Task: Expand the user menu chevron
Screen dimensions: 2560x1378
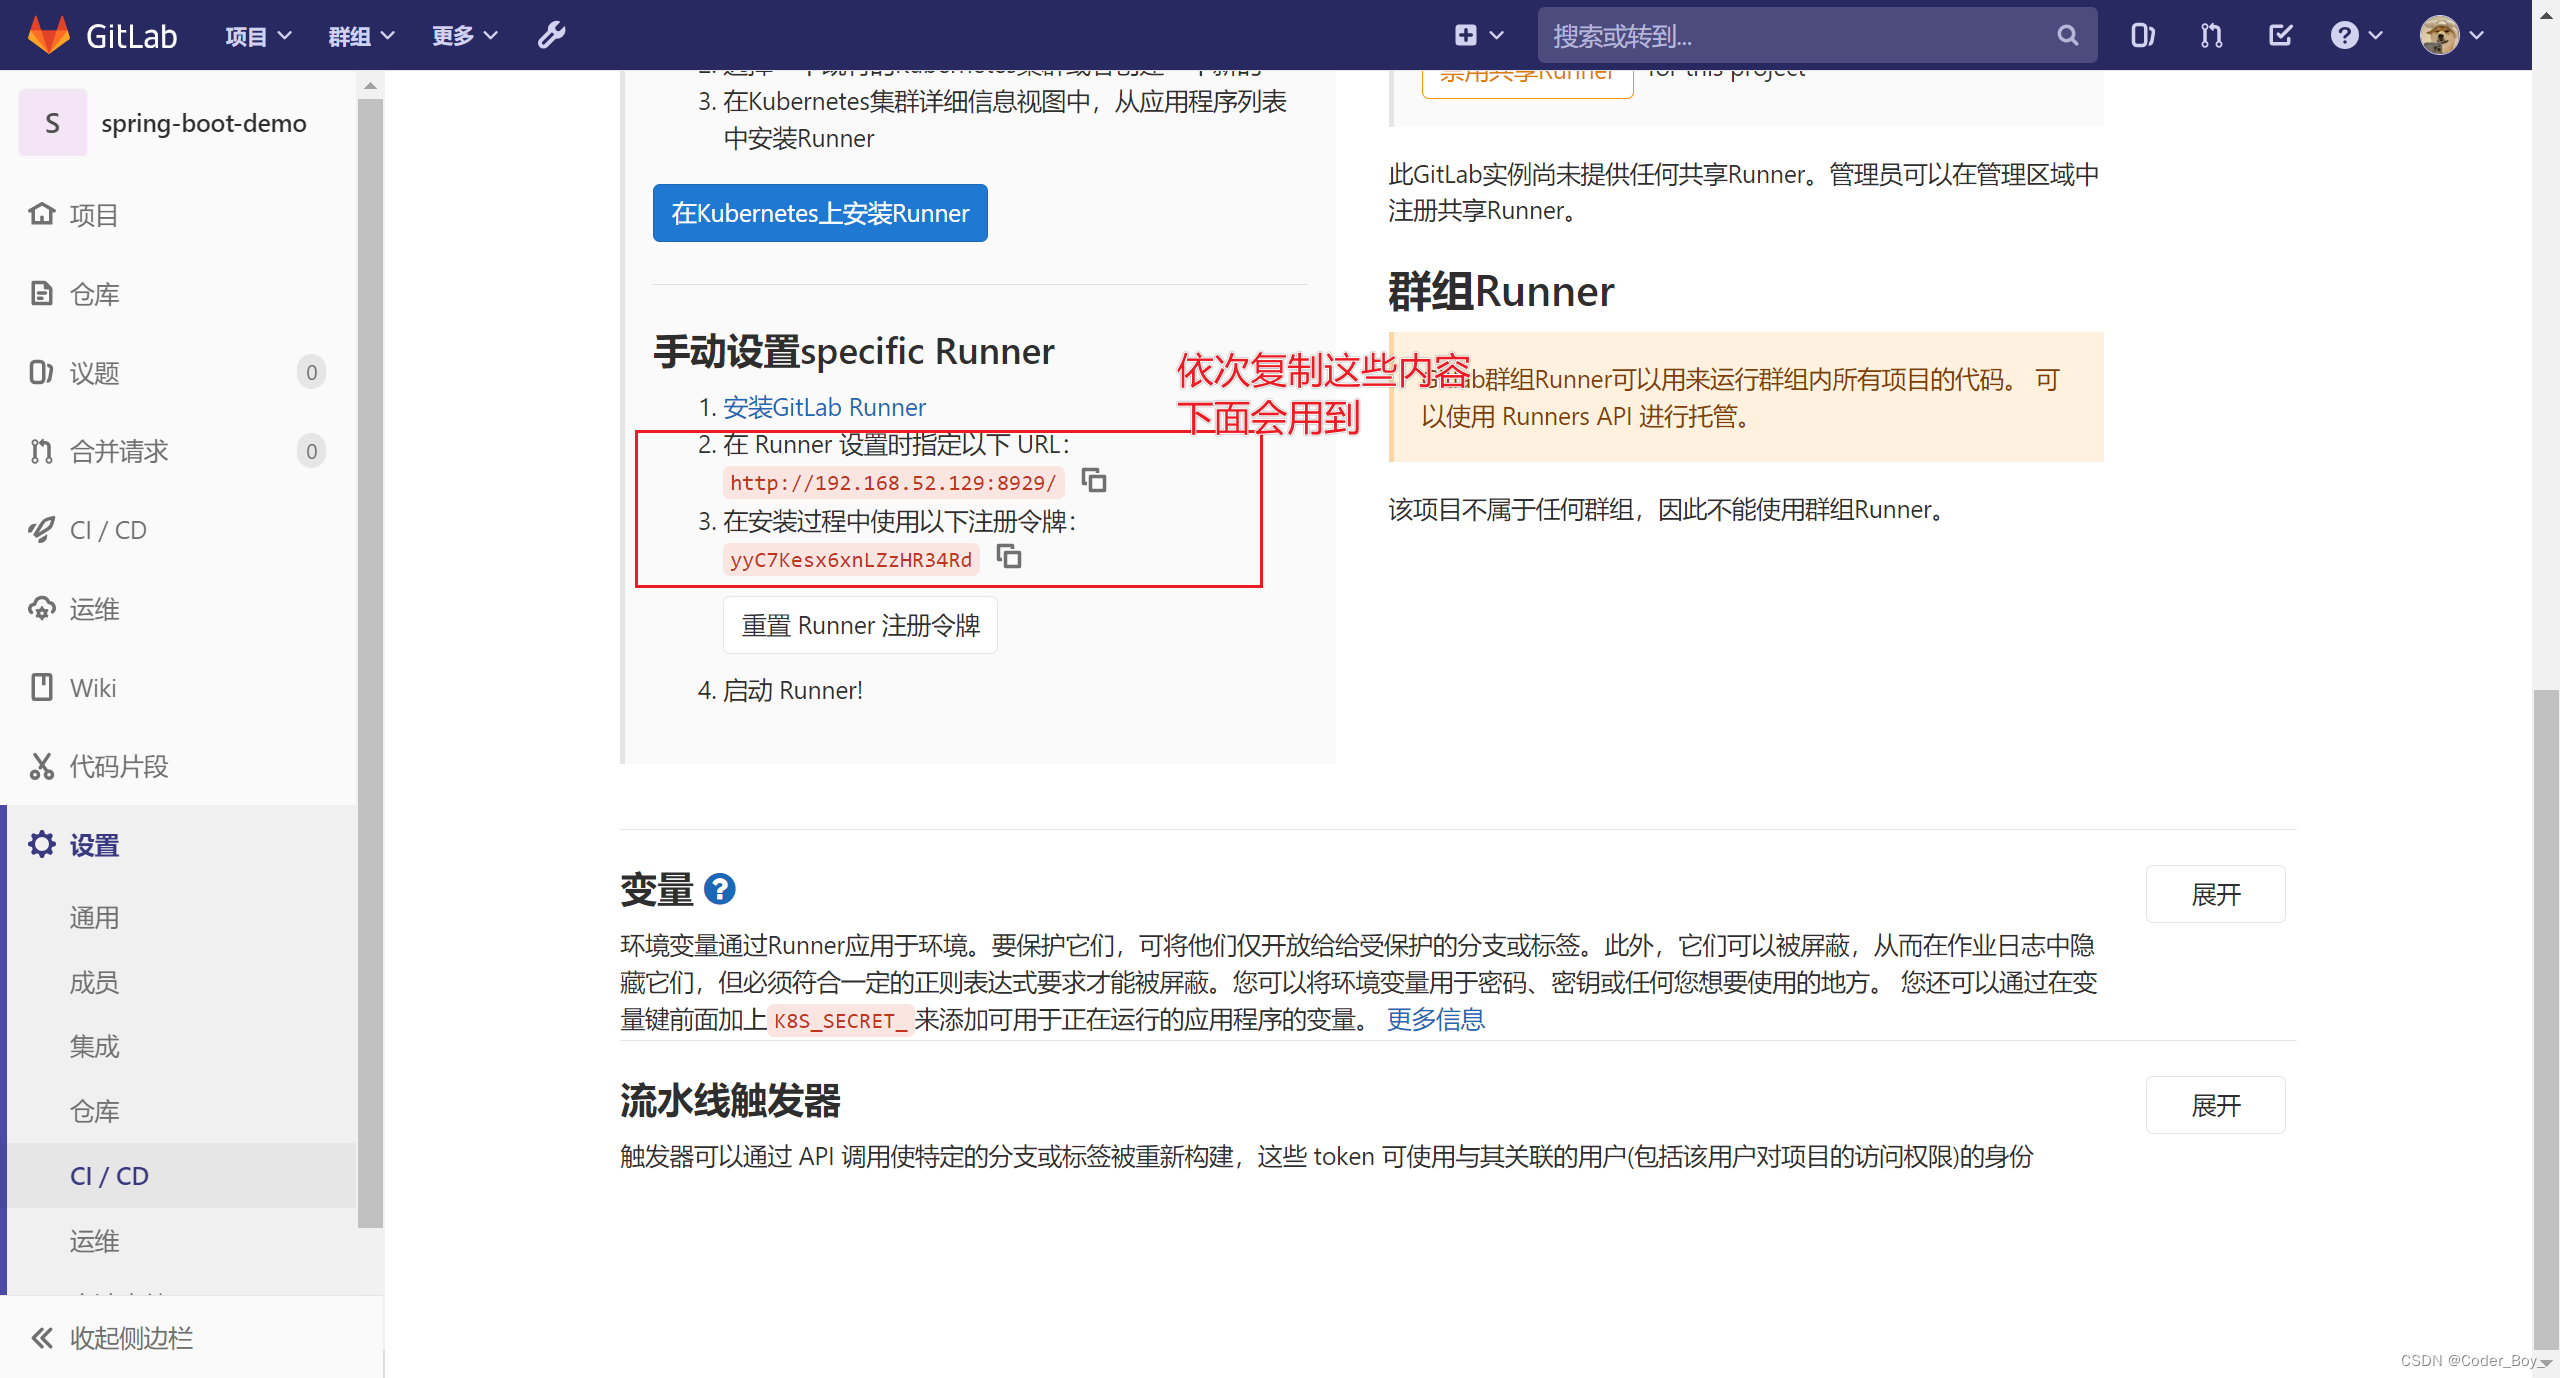Action: 2477,36
